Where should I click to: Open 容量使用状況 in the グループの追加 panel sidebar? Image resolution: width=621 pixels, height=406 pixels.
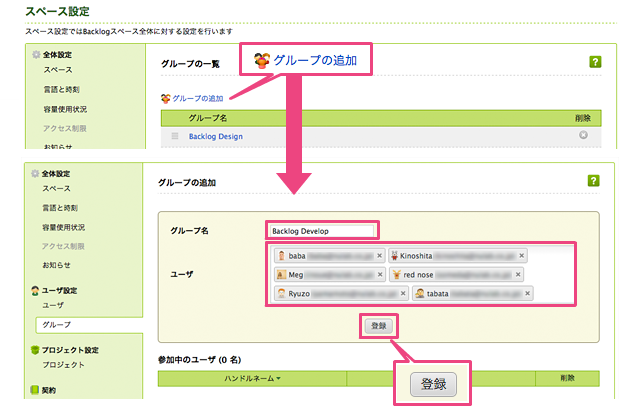[63, 227]
